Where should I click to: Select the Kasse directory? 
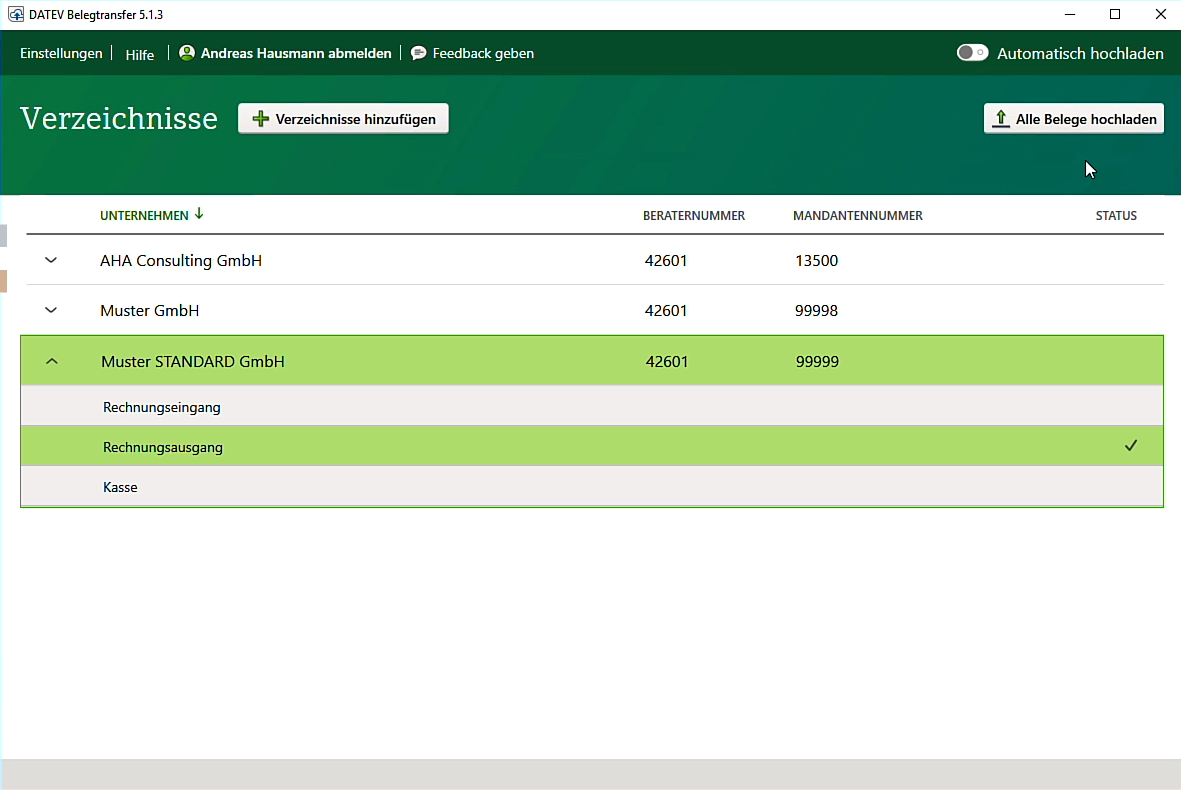592,487
